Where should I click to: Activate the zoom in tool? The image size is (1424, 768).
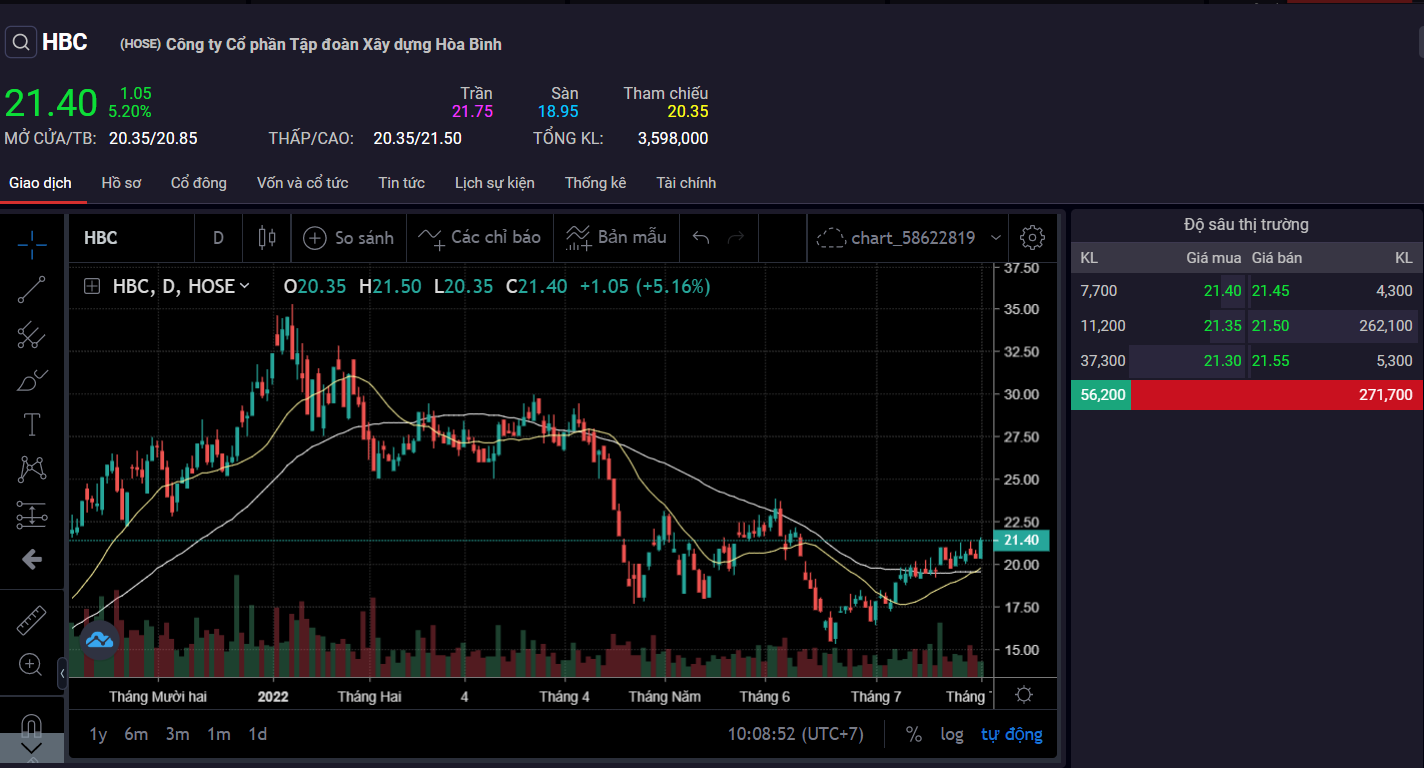click(x=32, y=664)
